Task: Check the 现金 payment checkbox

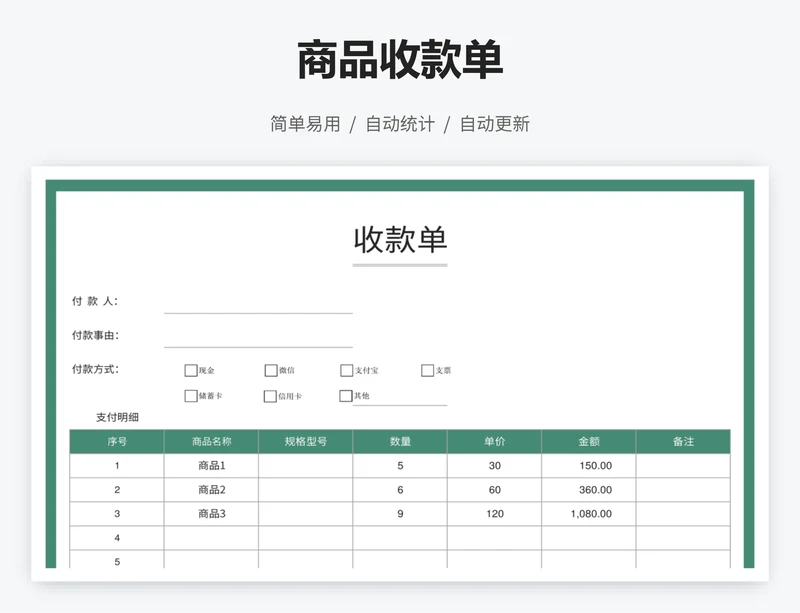Action: [191, 371]
